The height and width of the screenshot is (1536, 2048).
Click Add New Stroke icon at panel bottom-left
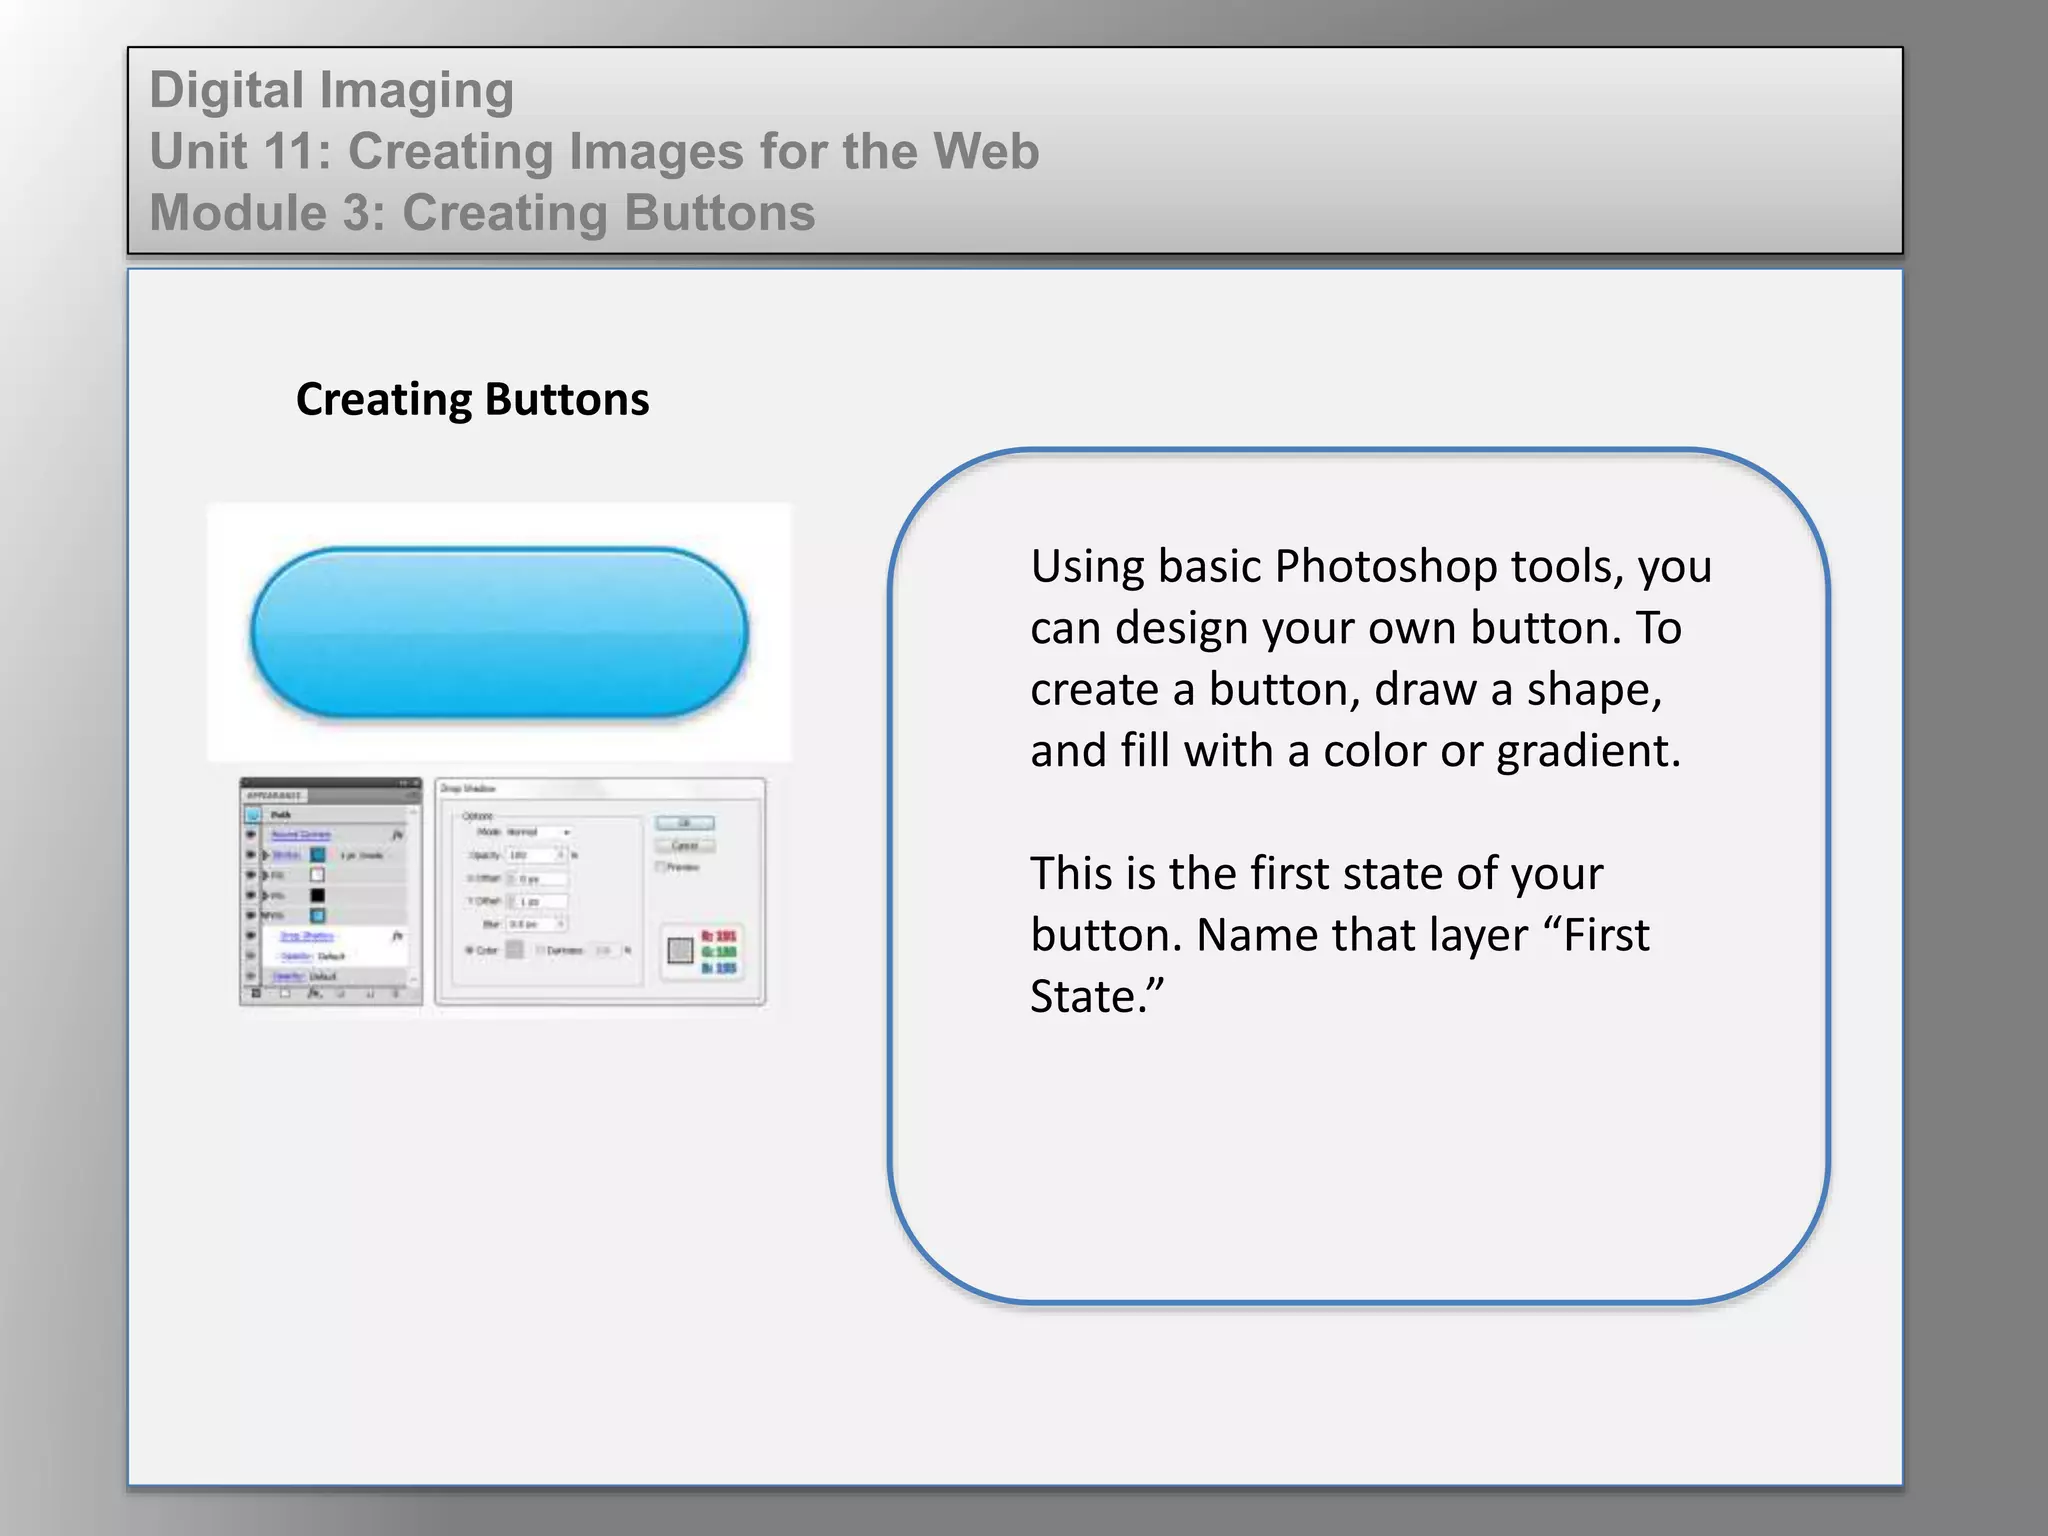(x=257, y=994)
